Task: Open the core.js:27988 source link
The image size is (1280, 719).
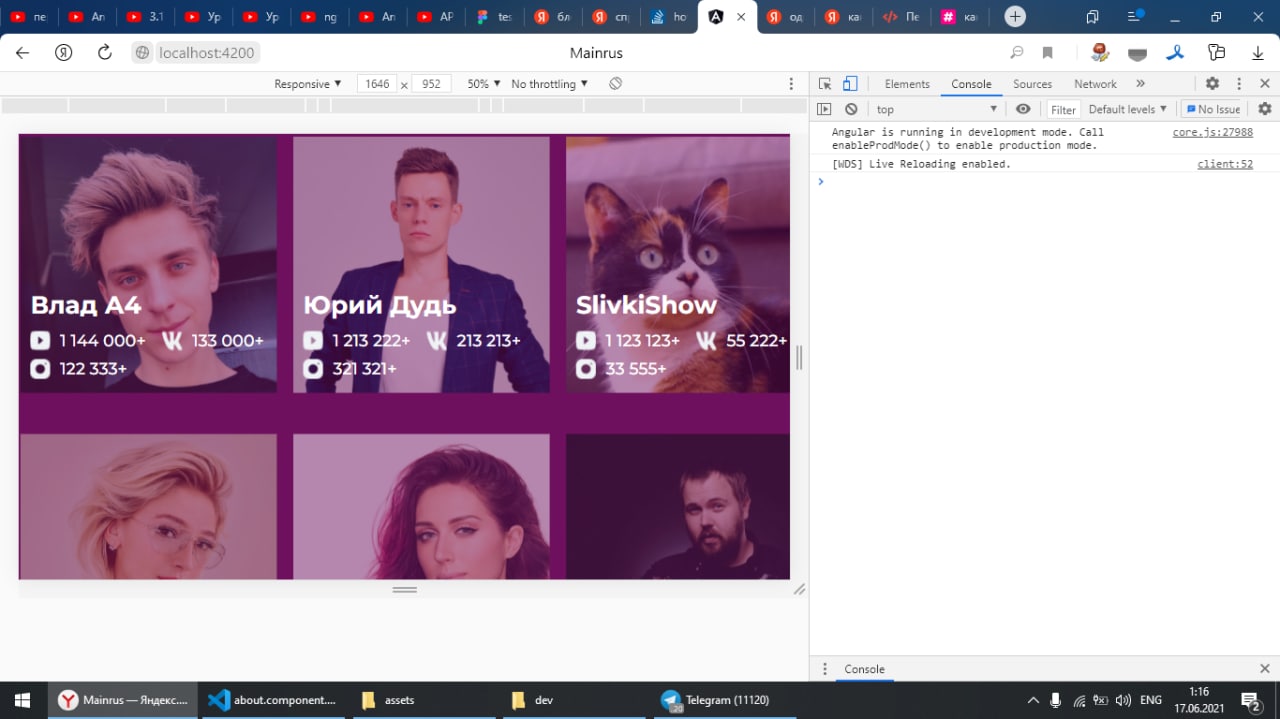Action: tap(1212, 132)
